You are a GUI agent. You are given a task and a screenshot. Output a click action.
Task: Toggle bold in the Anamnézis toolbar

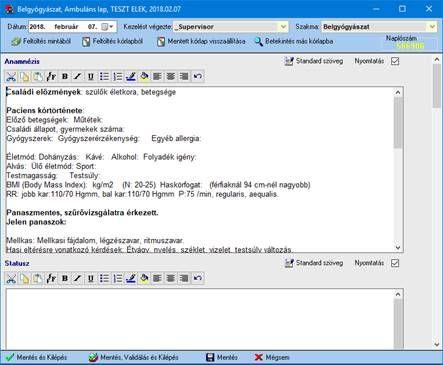click(65, 77)
